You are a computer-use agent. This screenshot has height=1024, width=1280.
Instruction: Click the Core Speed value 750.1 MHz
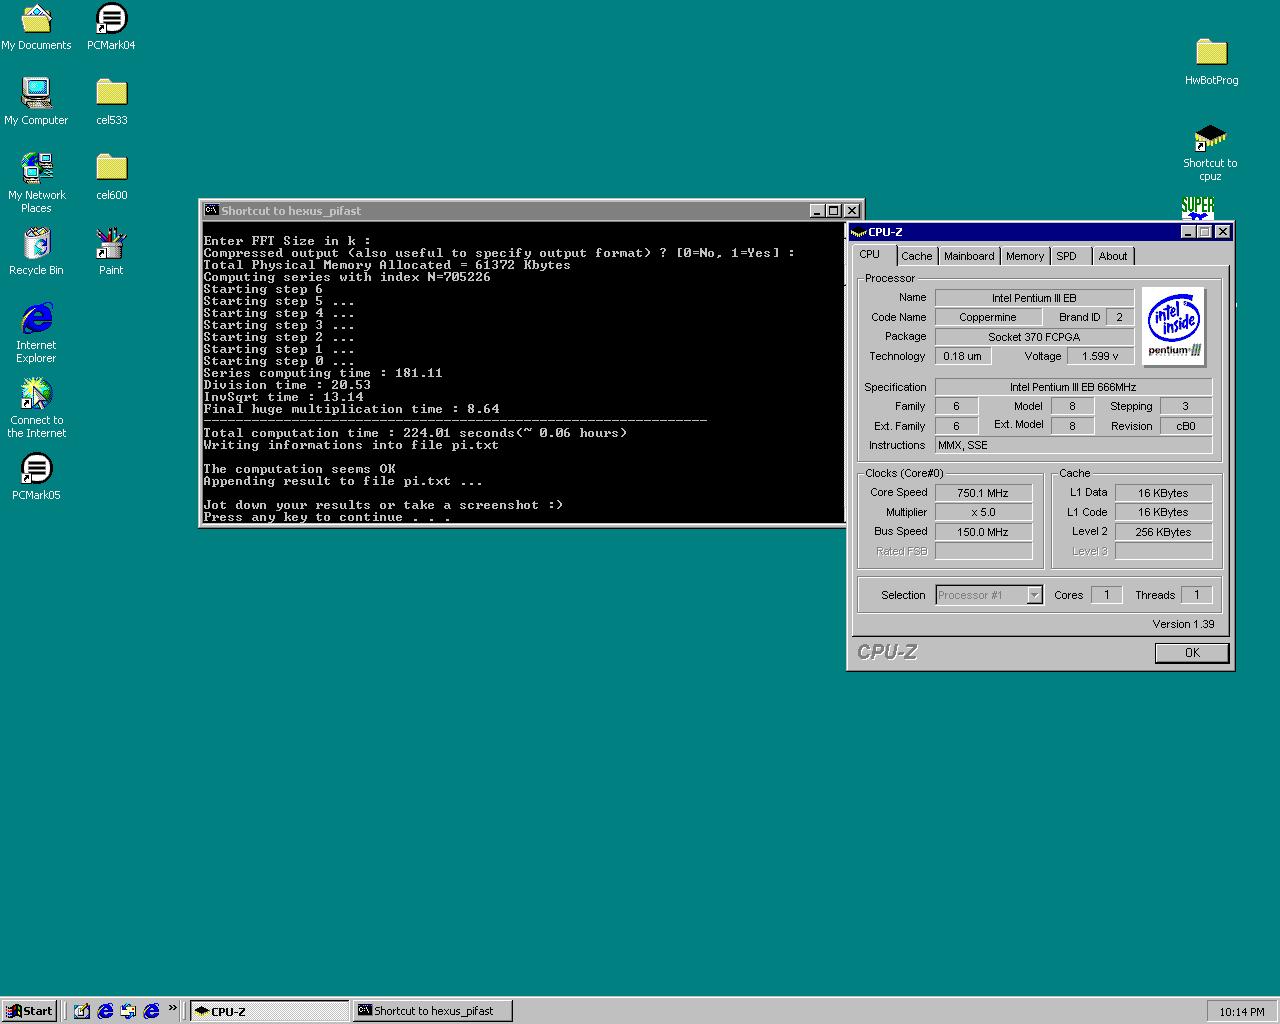[983, 493]
